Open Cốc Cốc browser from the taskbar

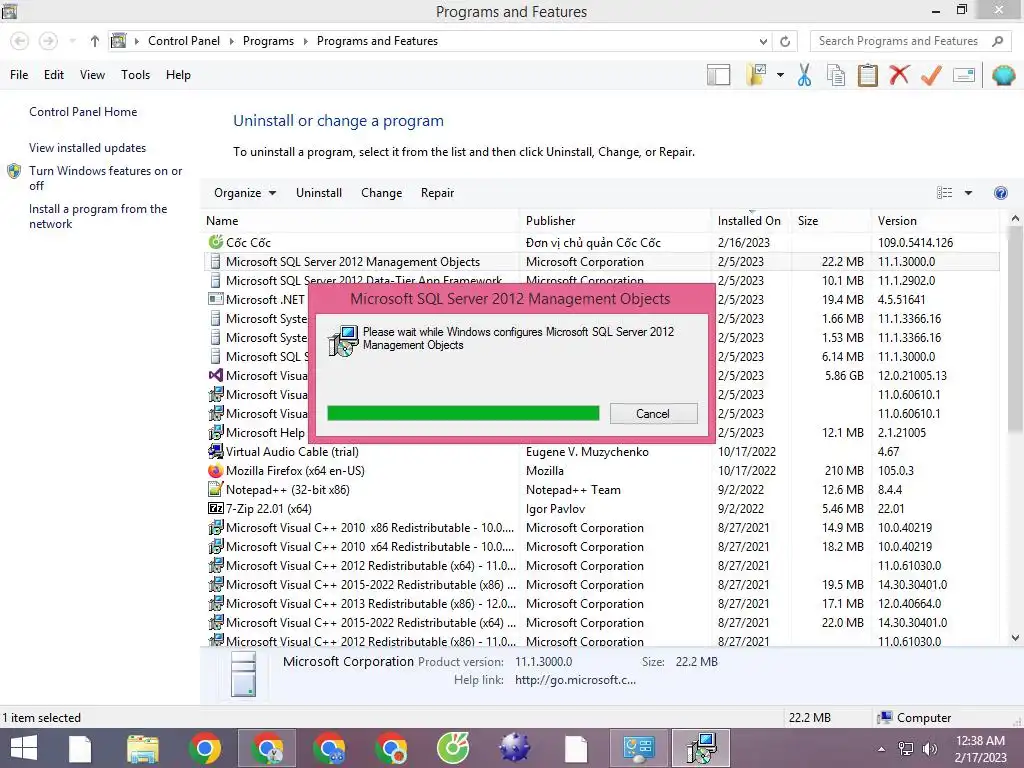tap(453, 748)
